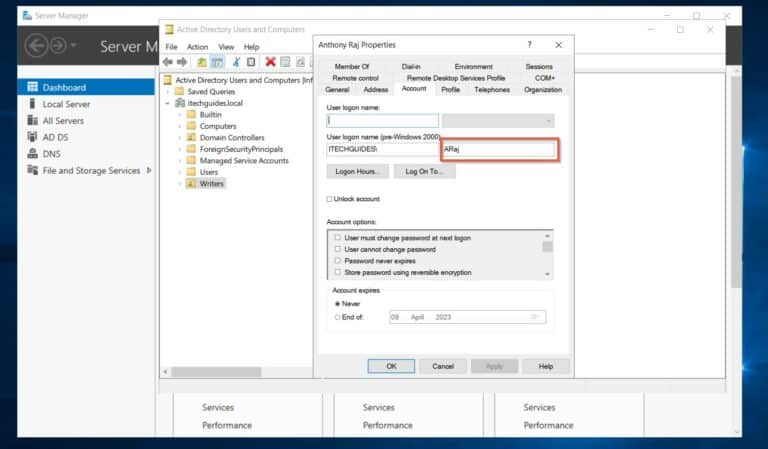Click the ARaj pre-Windows 2000 logon field
Screen dimensions: 768x449
coord(499,149)
